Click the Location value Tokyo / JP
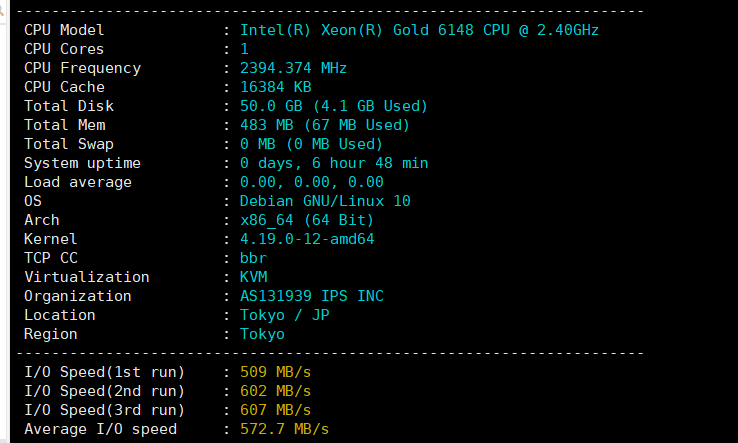Screen dimensions: 738x443 (x=285, y=315)
